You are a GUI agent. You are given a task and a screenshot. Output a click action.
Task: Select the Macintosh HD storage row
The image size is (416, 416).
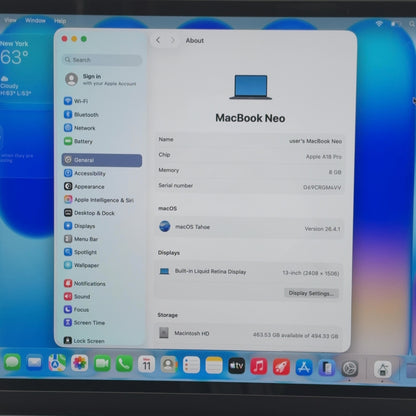[x=249, y=334]
